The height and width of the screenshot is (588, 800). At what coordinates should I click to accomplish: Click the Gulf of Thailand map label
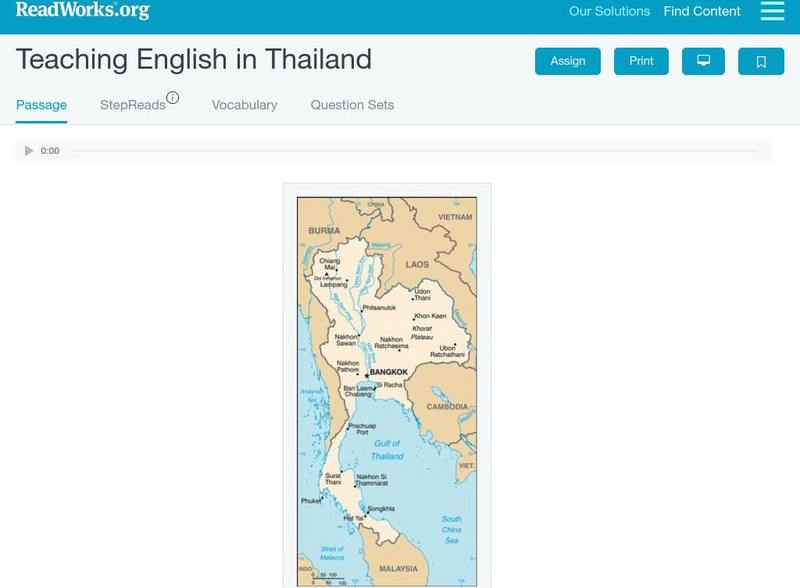click(388, 450)
